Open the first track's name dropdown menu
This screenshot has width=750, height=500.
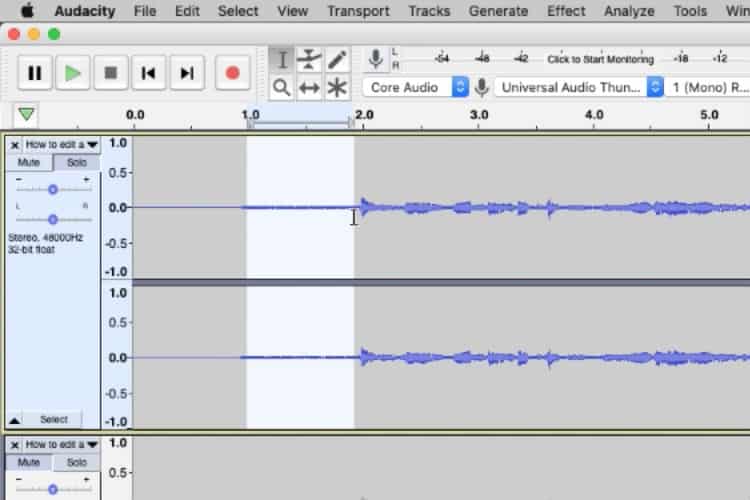click(x=61, y=144)
